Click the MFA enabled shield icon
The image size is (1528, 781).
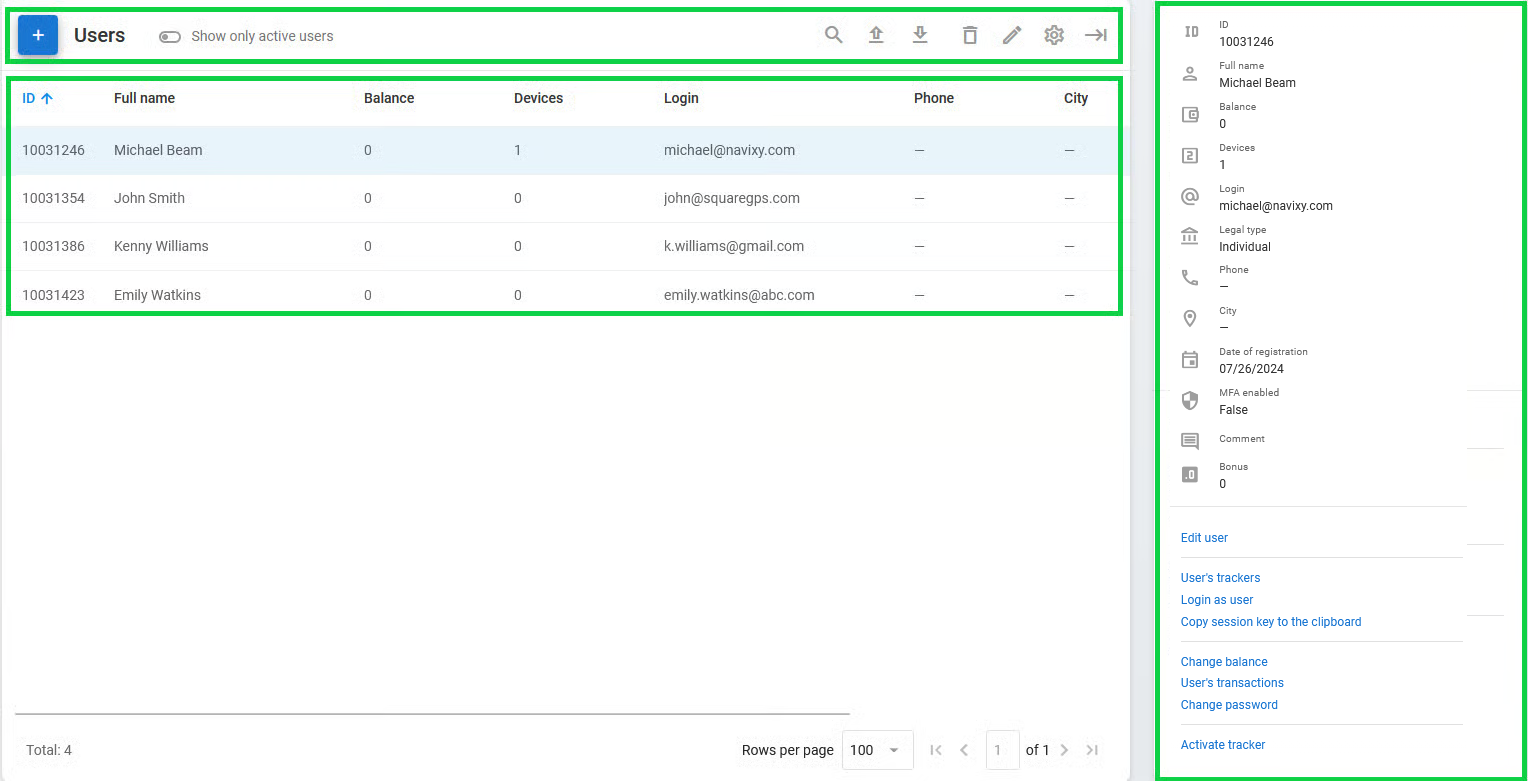pos(1190,400)
